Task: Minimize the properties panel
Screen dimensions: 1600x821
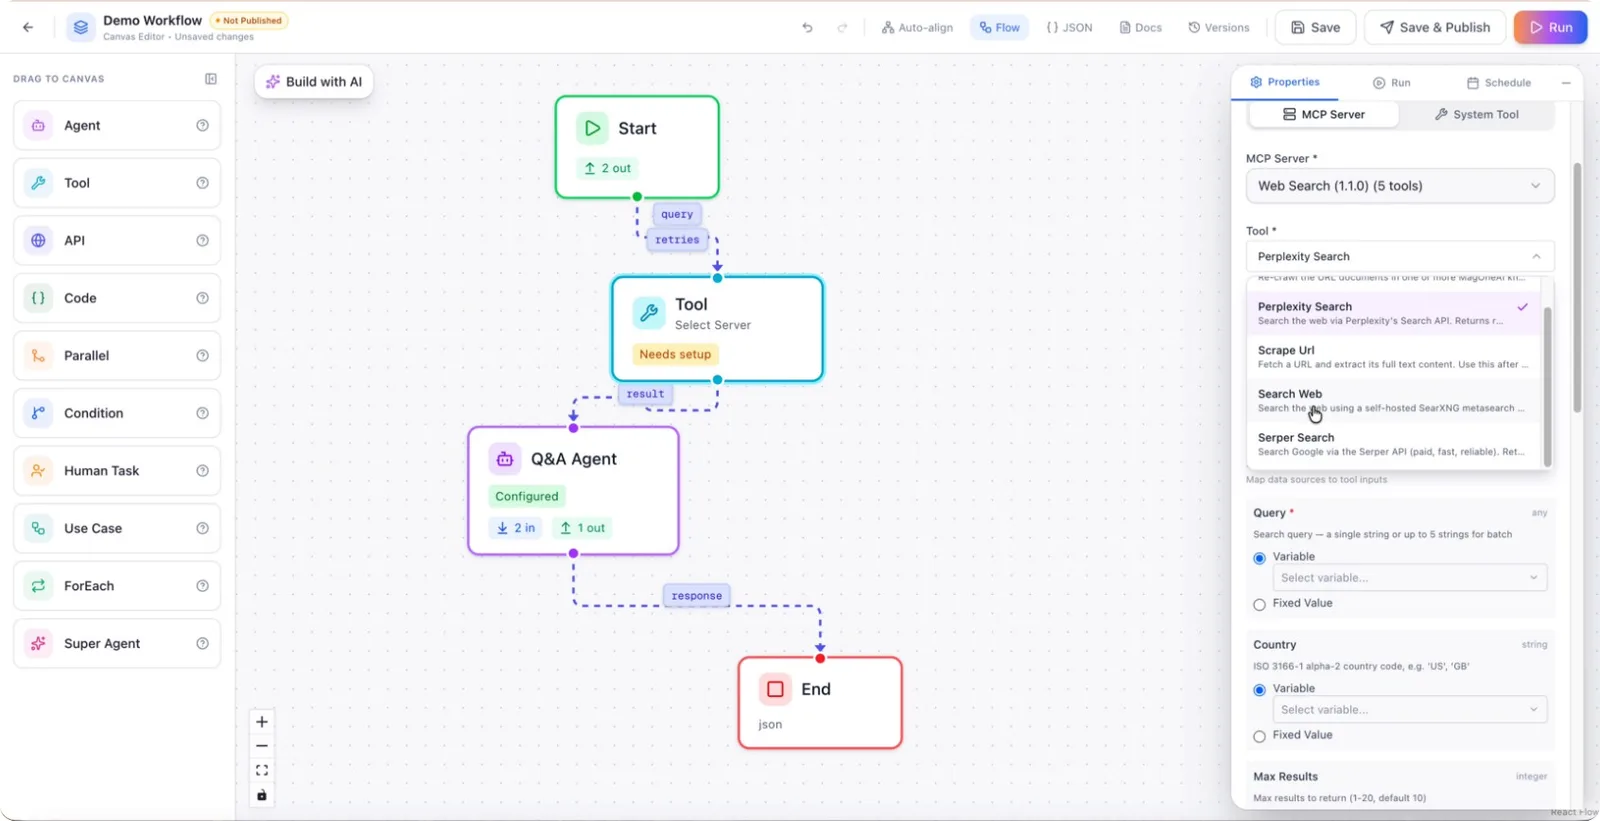Action: tap(1566, 83)
